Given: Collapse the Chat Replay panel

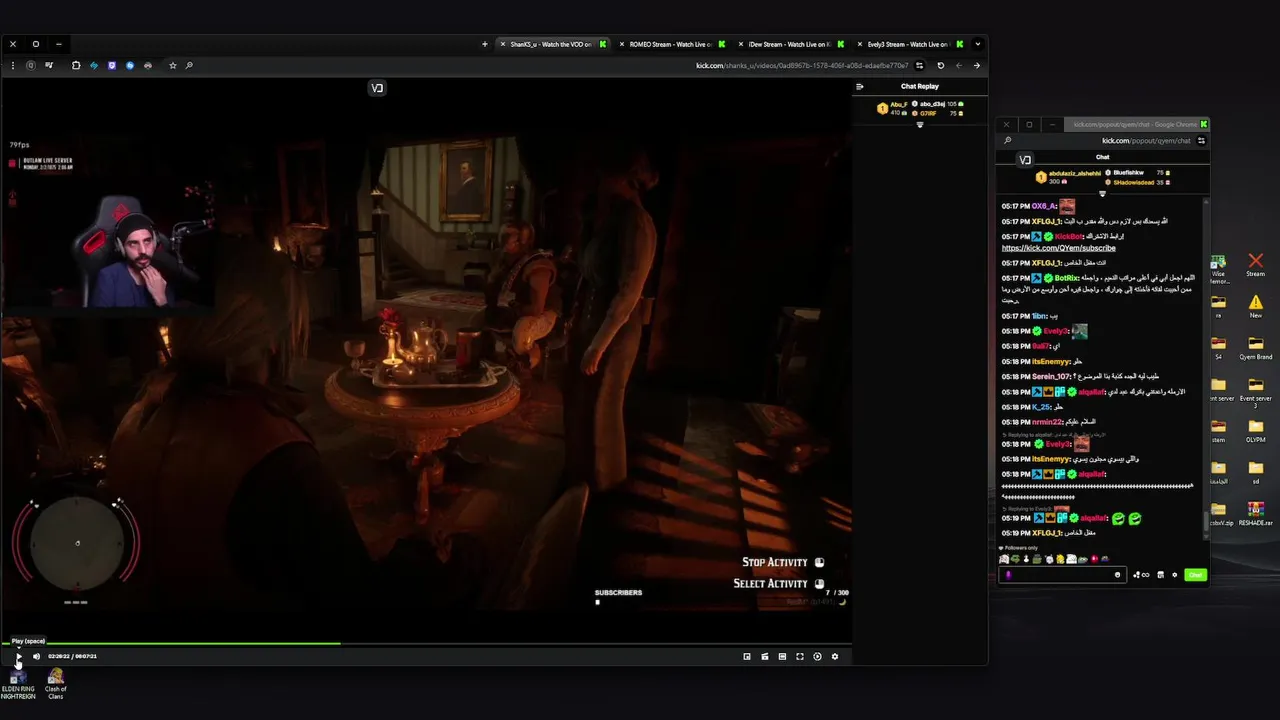Looking at the screenshot, I should (x=859, y=86).
